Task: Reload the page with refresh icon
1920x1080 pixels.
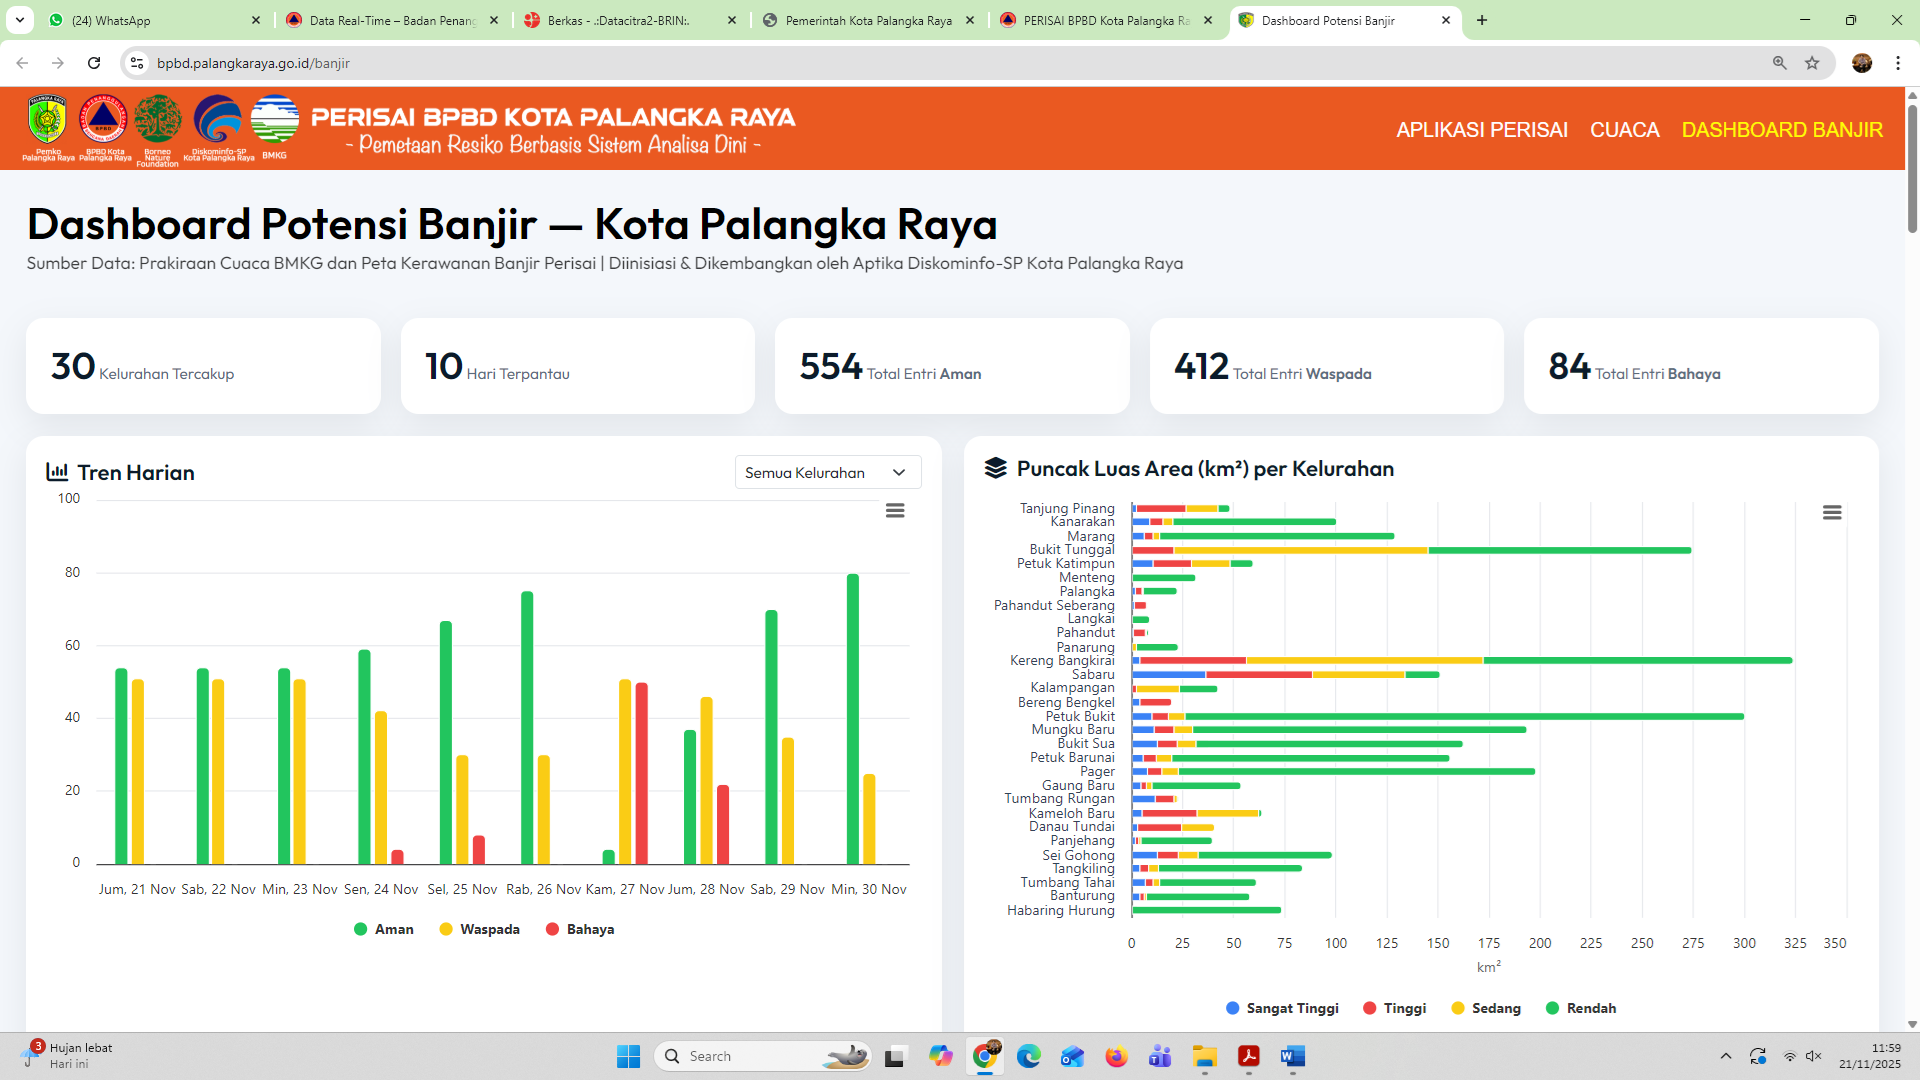Action: point(94,63)
